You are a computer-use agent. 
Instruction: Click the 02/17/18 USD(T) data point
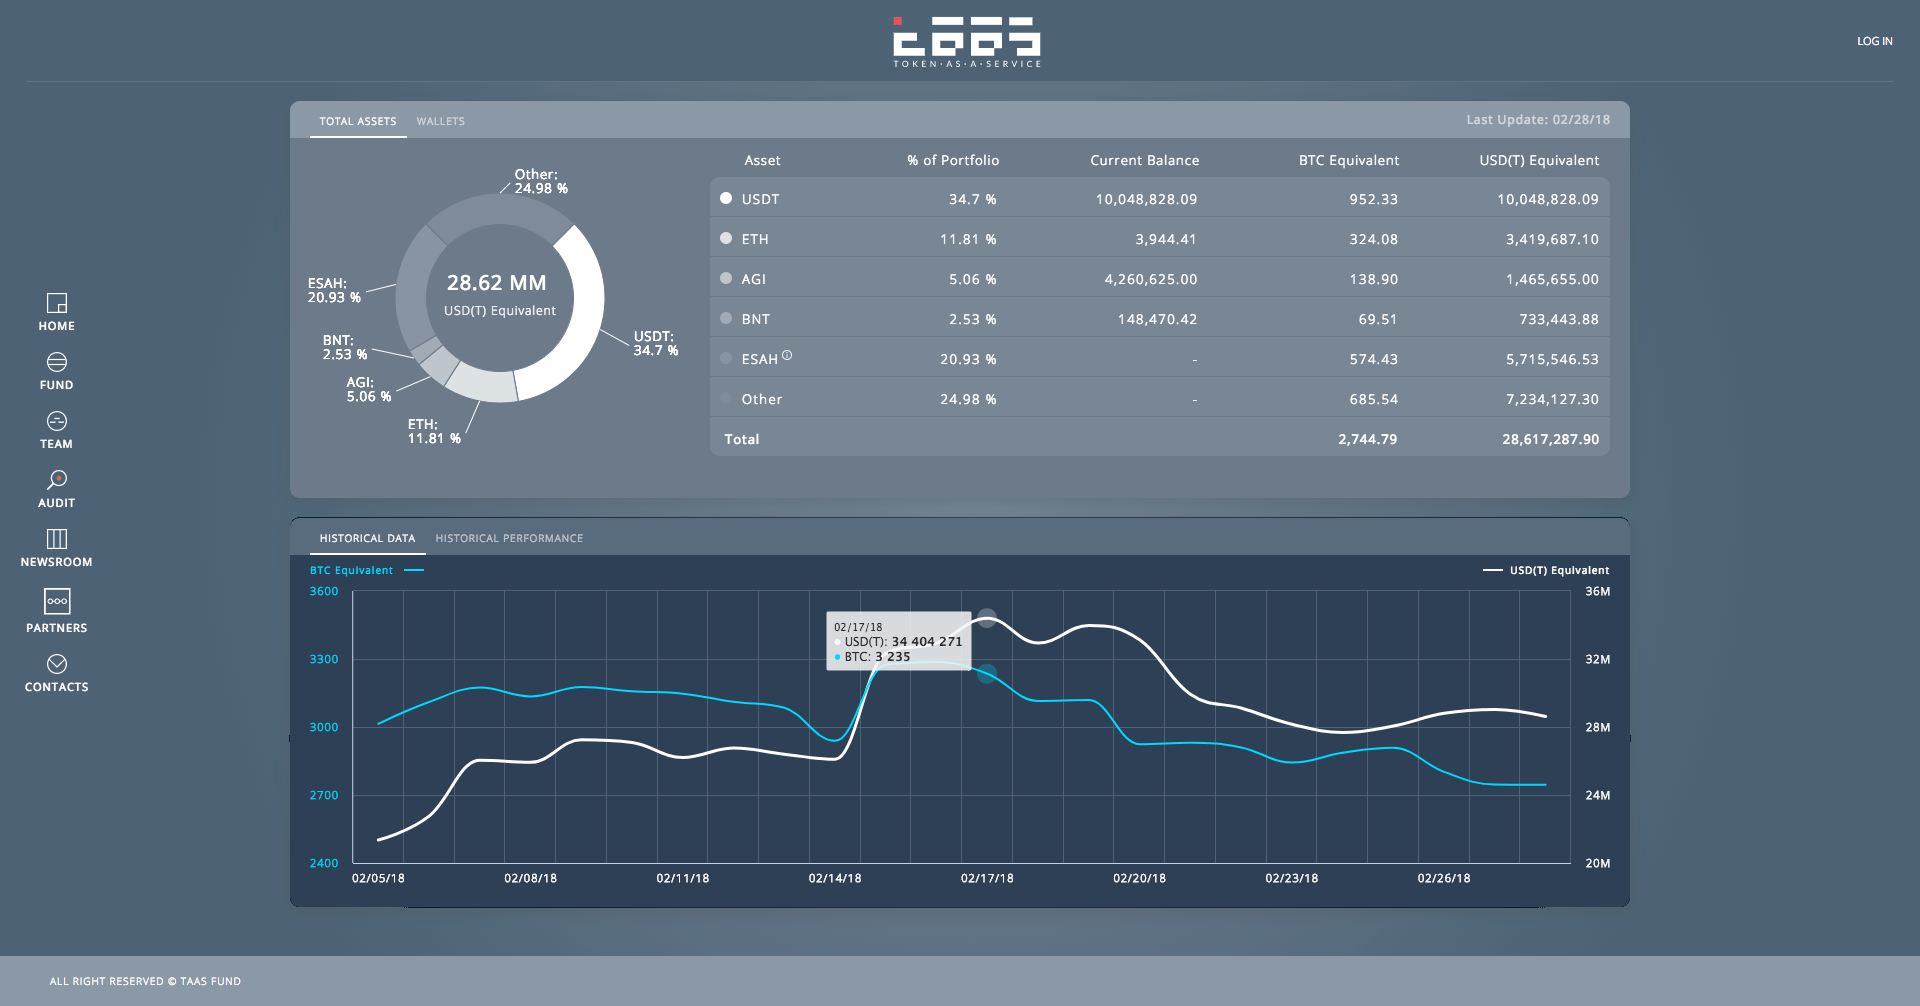pos(987,618)
